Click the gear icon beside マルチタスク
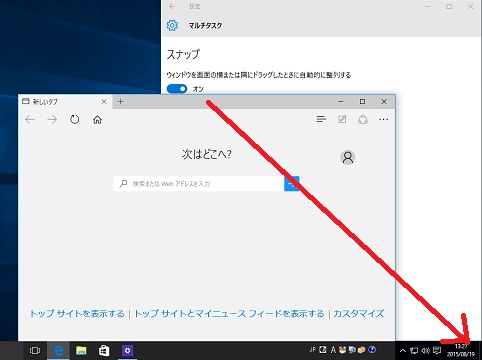The image size is (482, 360). point(172,25)
